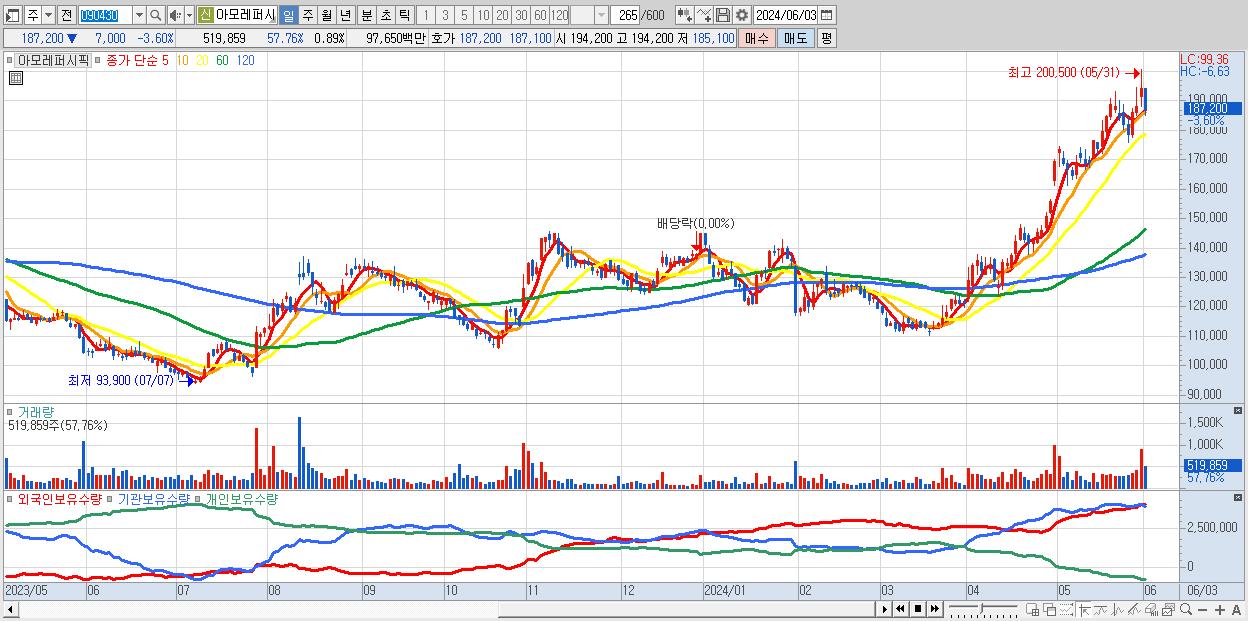Switch to minute 분 chart
Viewport: 1248px width, 621px height.
(x=366, y=15)
